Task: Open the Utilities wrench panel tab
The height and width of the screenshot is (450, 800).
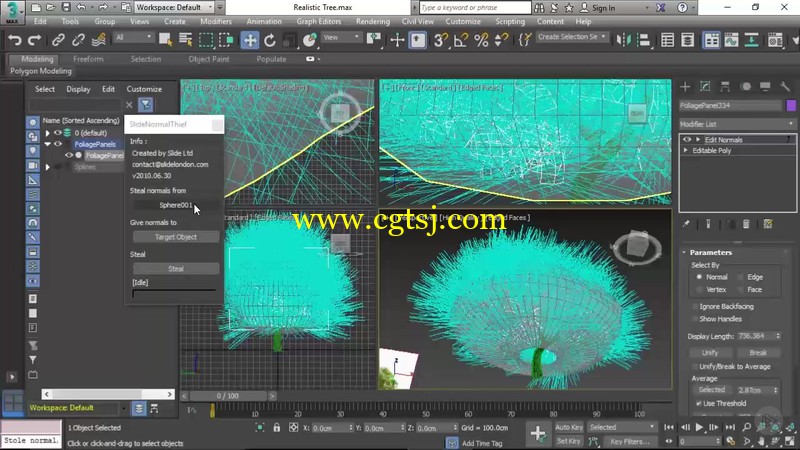Action: [785, 87]
